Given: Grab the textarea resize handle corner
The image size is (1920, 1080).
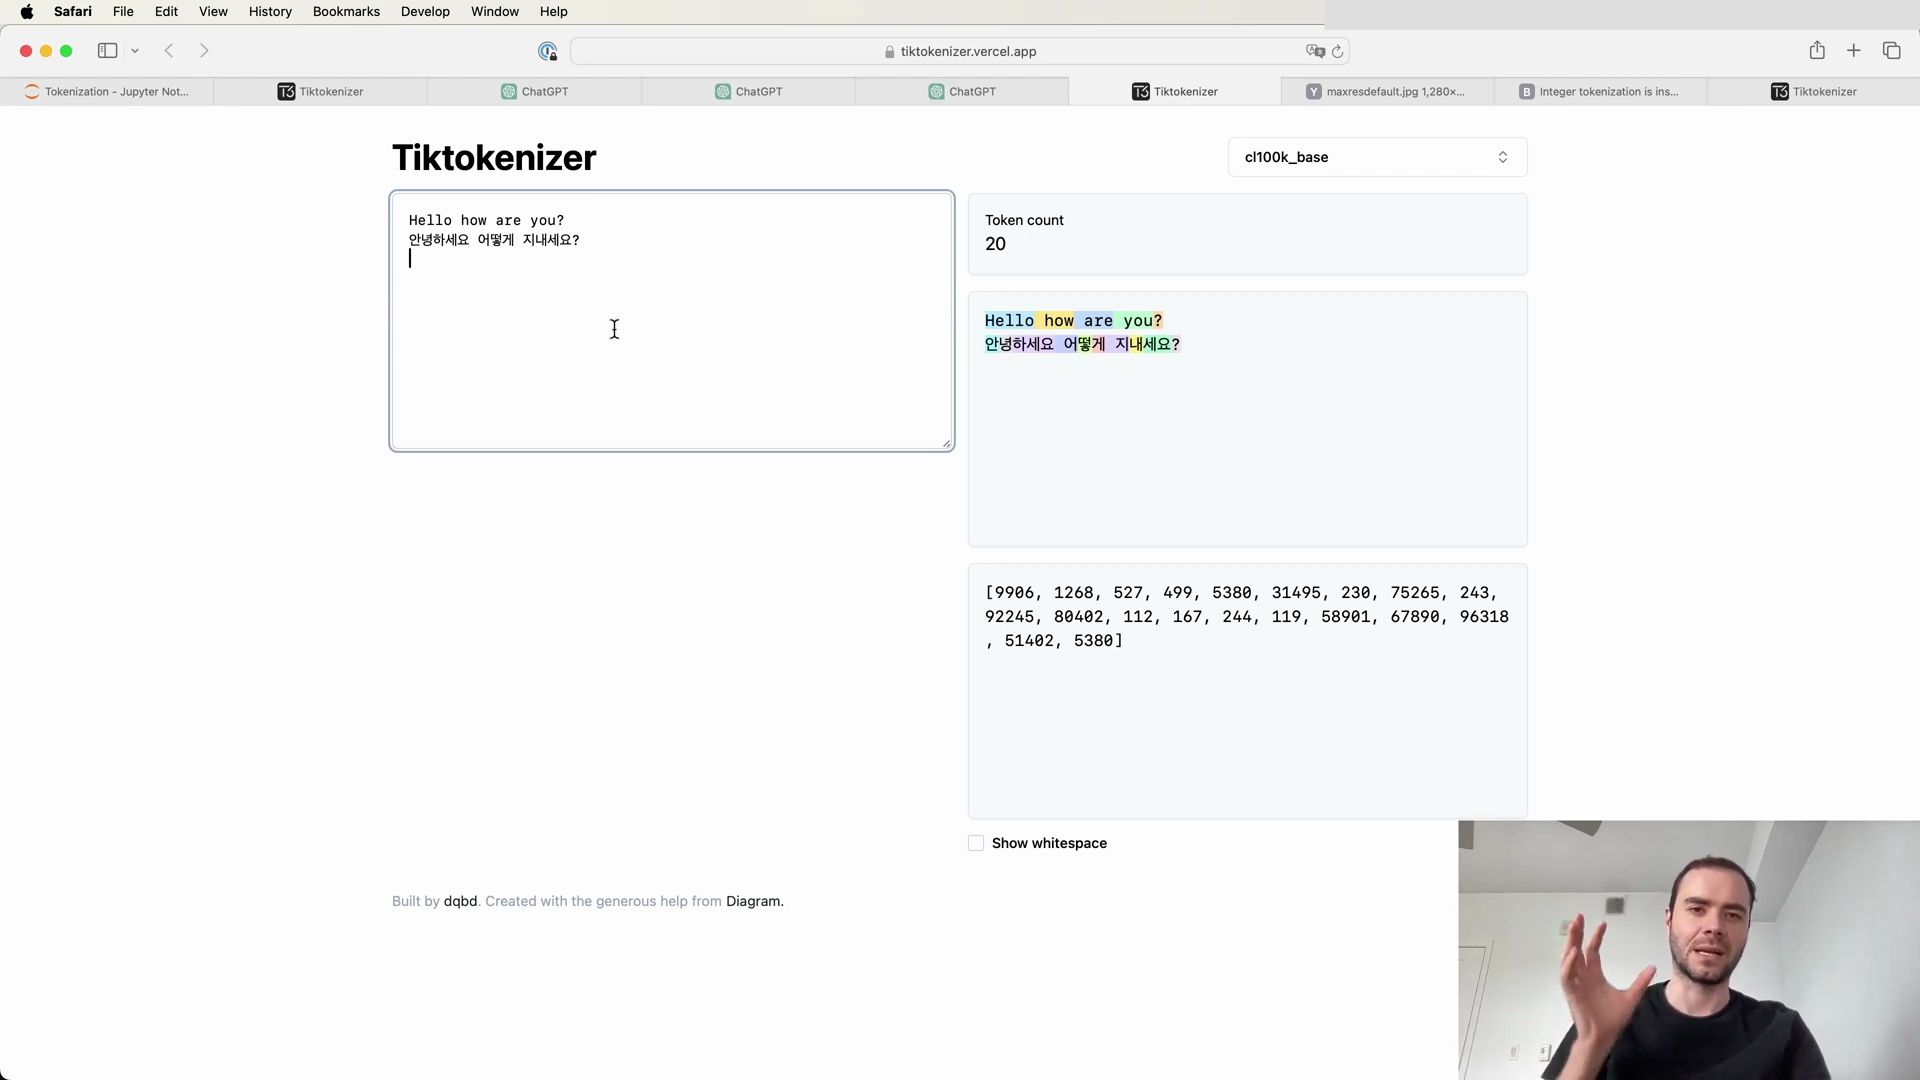Looking at the screenshot, I should [946, 443].
